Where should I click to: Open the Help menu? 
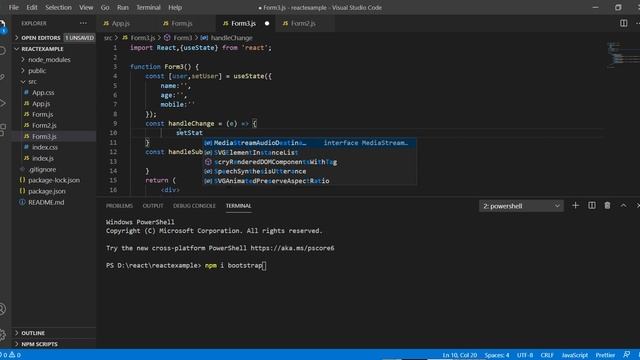tap(175, 7)
